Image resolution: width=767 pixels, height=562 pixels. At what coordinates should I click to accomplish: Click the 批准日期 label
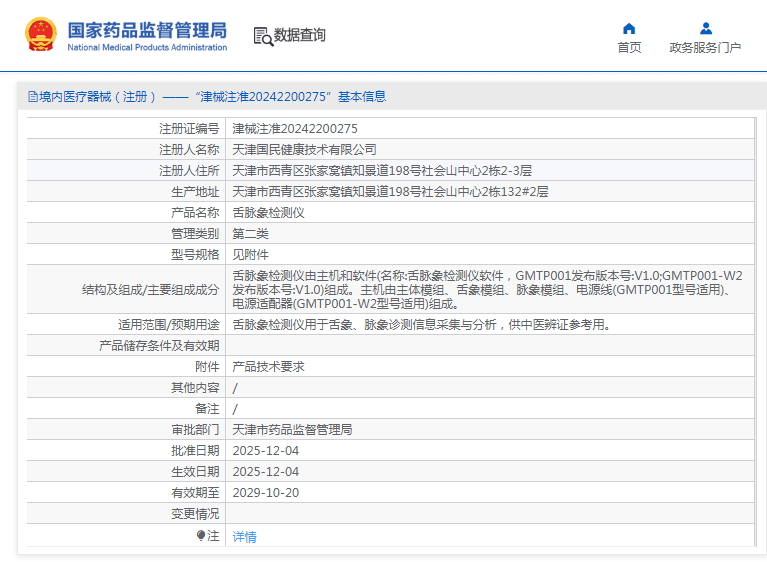point(195,451)
